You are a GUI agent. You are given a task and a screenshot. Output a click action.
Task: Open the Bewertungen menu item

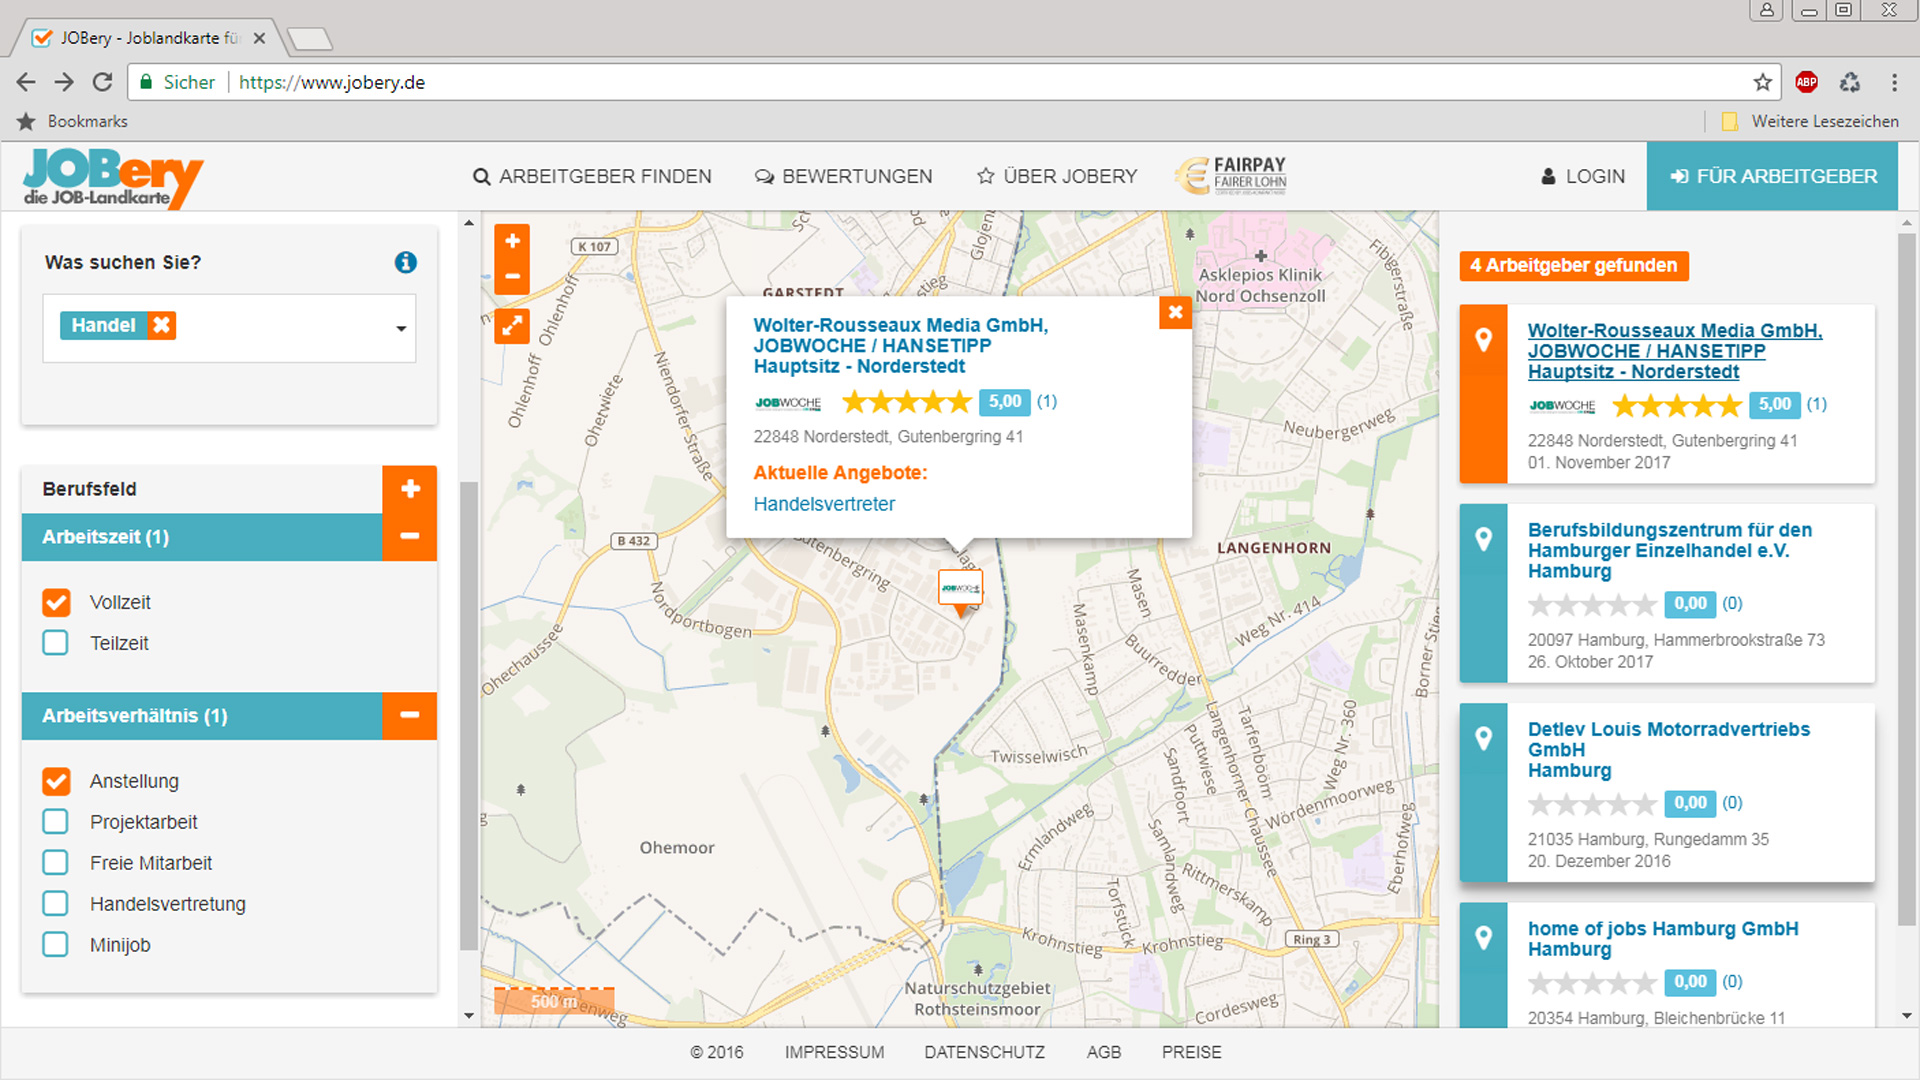tap(843, 176)
